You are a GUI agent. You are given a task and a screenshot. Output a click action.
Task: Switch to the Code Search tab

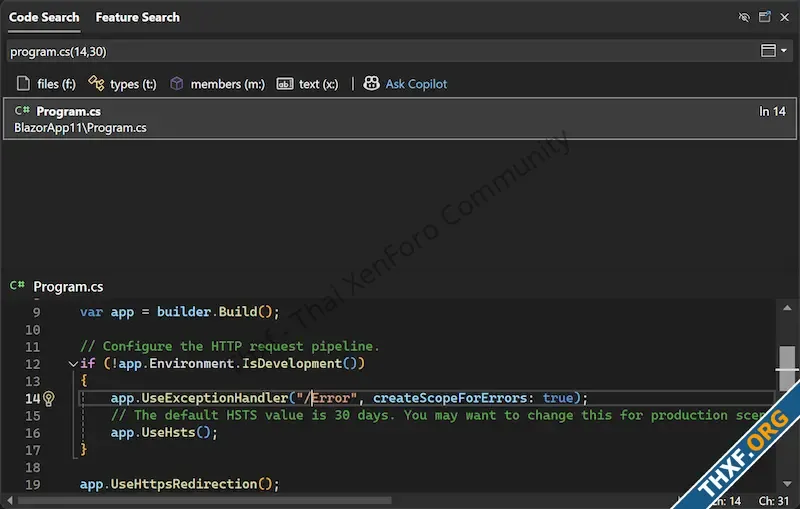44,17
